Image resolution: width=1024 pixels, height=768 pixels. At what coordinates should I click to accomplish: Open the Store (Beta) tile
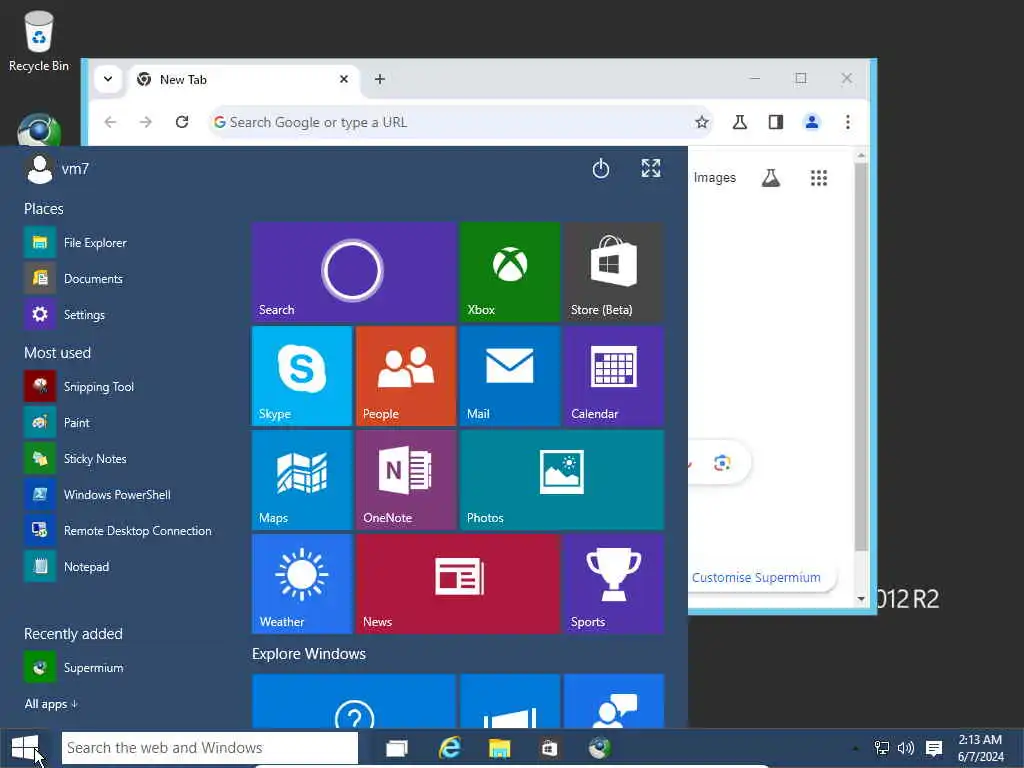click(614, 272)
